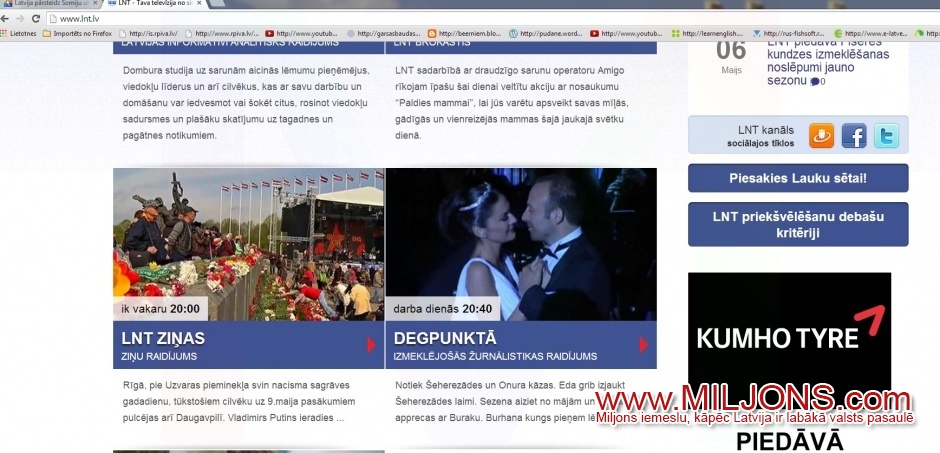Open the LNT ZIŅAS show title link
Image resolution: width=940 pixels, height=453 pixels.
[163, 338]
